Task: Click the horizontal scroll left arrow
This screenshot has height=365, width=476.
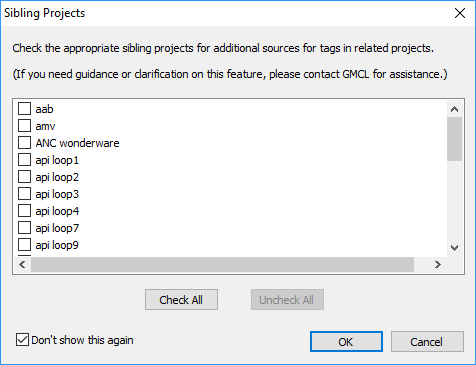Action: pos(22,265)
